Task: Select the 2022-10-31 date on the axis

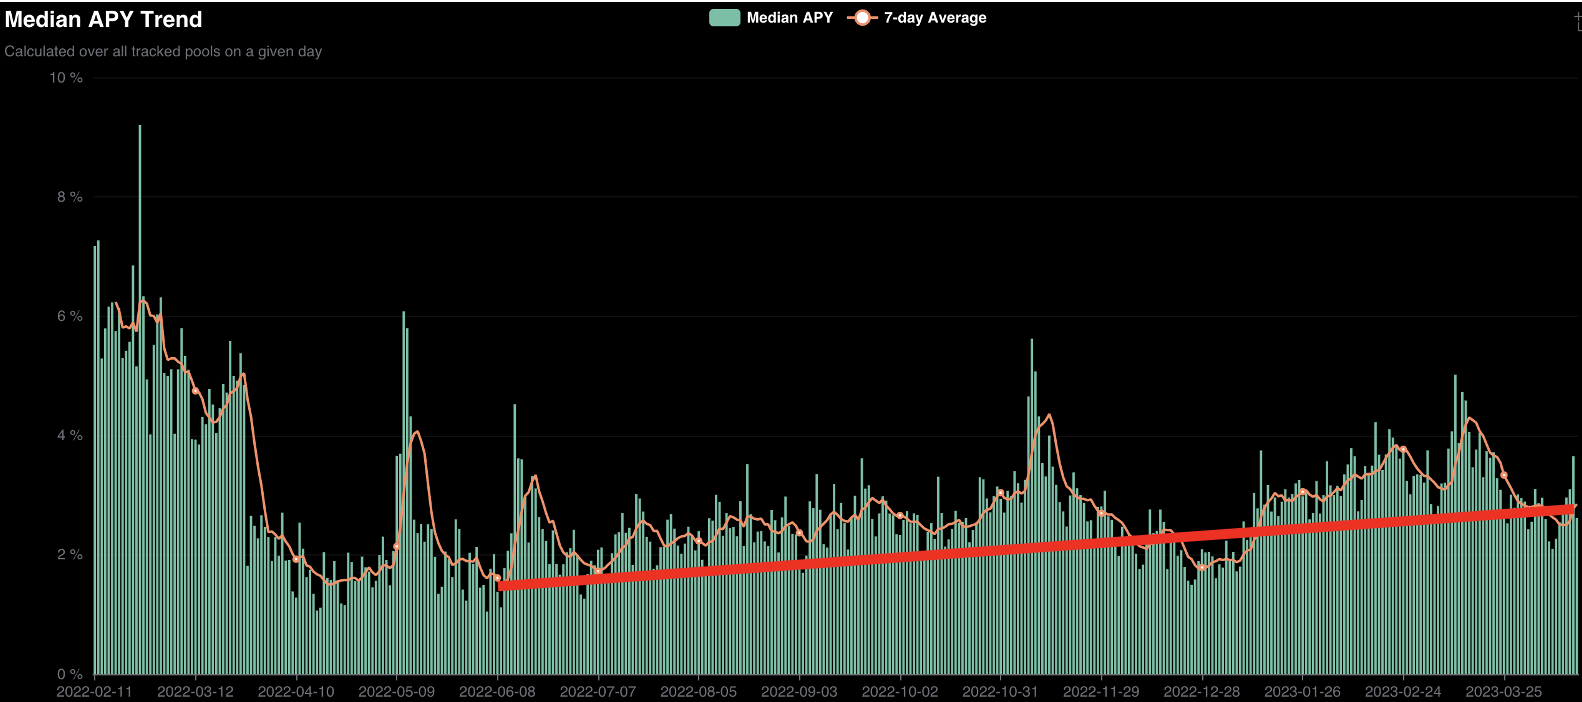Action: tap(1000, 691)
